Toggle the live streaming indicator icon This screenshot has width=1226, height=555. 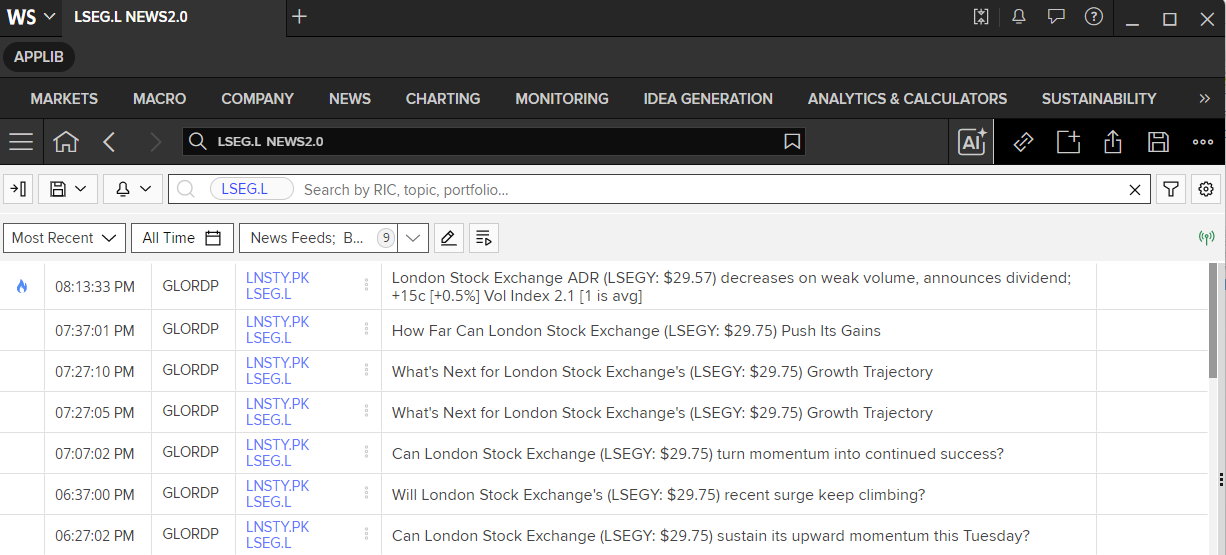(1207, 238)
